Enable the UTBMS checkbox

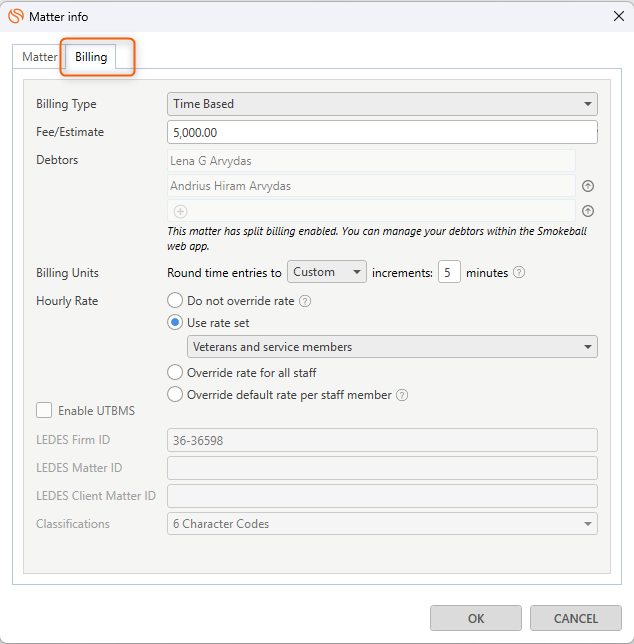click(x=44, y=410)
